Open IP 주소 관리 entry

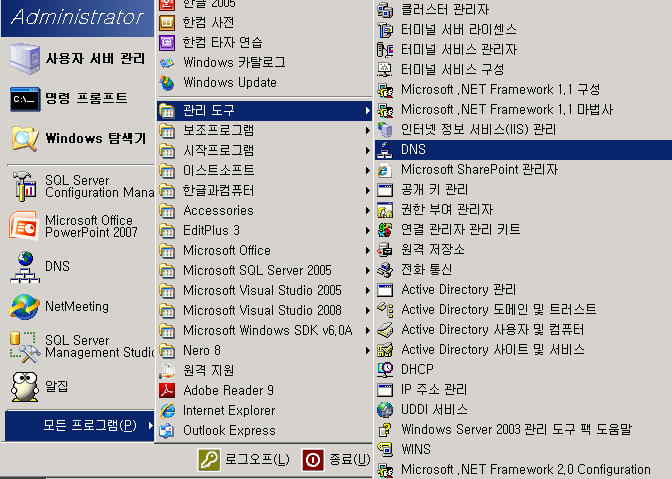pos(523,389)
